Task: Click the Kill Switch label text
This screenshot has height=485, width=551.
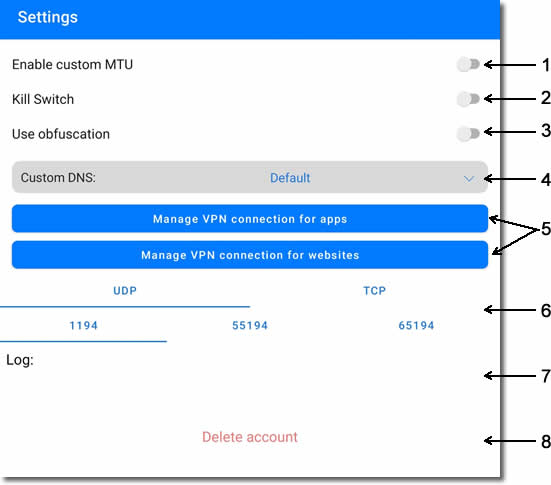Action: [x=43, y=99]
